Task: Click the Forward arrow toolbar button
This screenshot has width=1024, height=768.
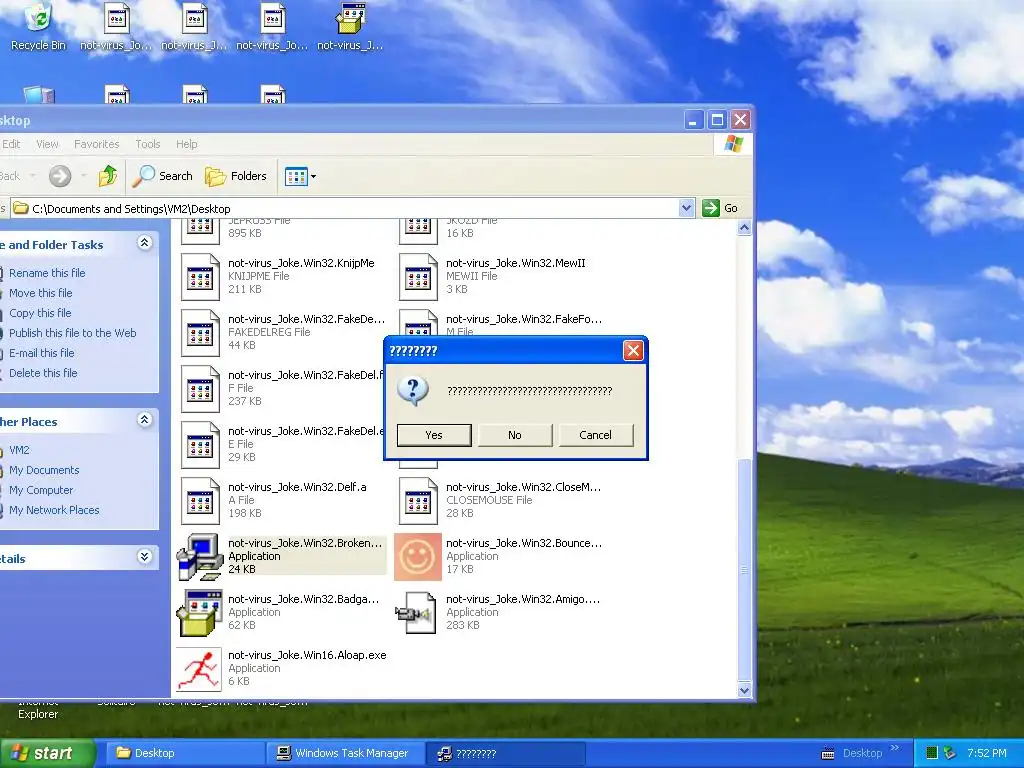Action: click(x=60, y=176)
